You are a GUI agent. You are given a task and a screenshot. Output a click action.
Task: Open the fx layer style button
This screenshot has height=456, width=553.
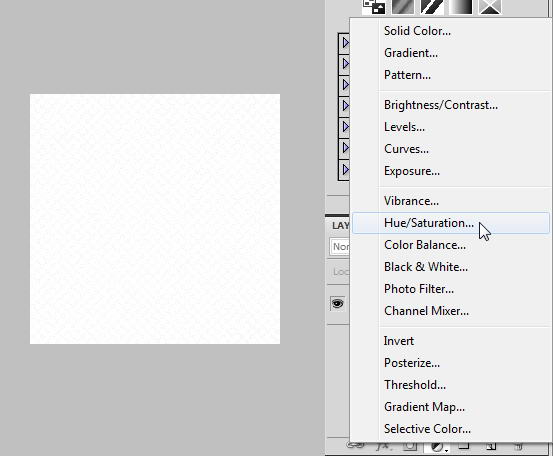(383, 446)
